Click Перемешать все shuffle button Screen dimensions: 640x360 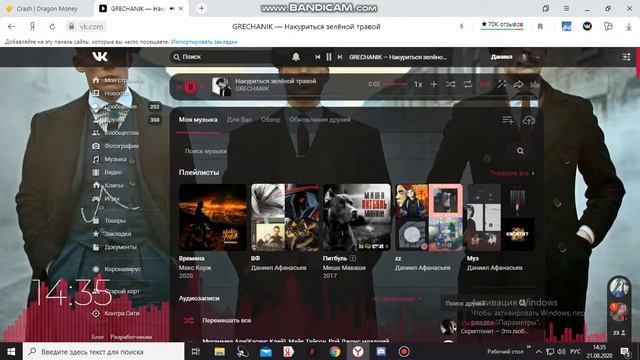(227, 320)
